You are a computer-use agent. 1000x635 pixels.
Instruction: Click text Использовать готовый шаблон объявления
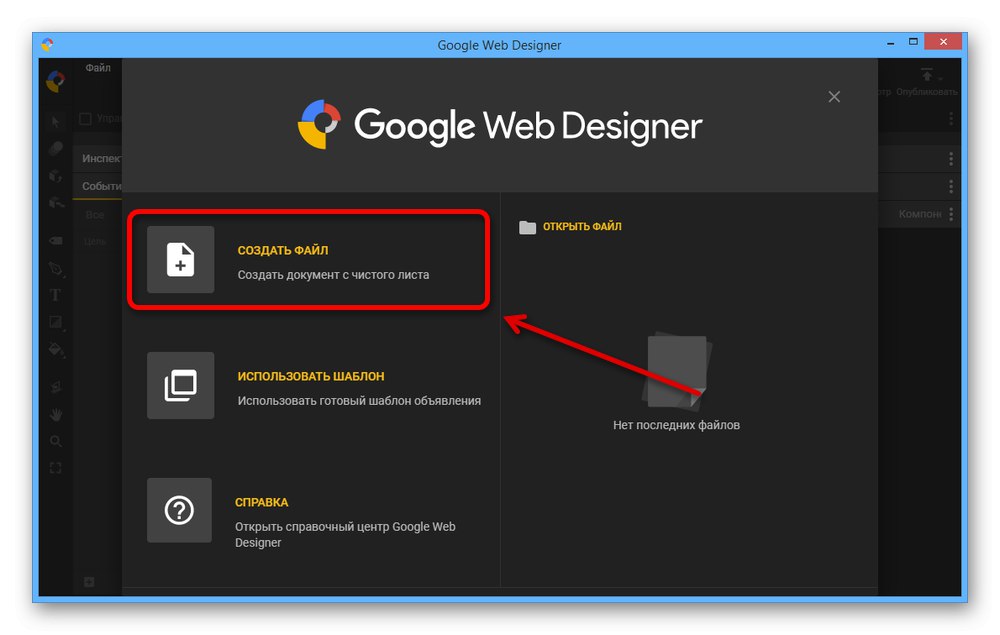pyautogui.click(x=359, y=400)
